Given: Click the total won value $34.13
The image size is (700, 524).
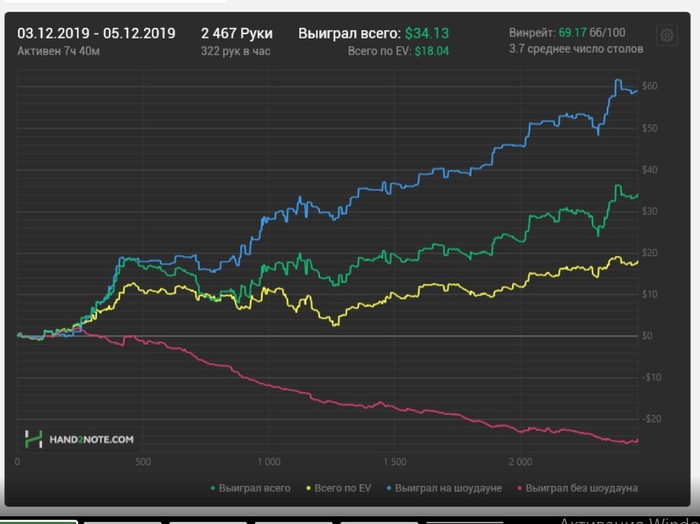Looking at the screenshot, I should (x=427, y=33).
